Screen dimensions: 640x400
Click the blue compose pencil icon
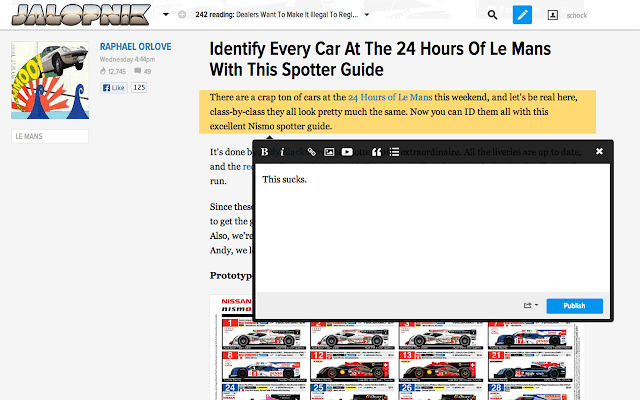[522, 15]
